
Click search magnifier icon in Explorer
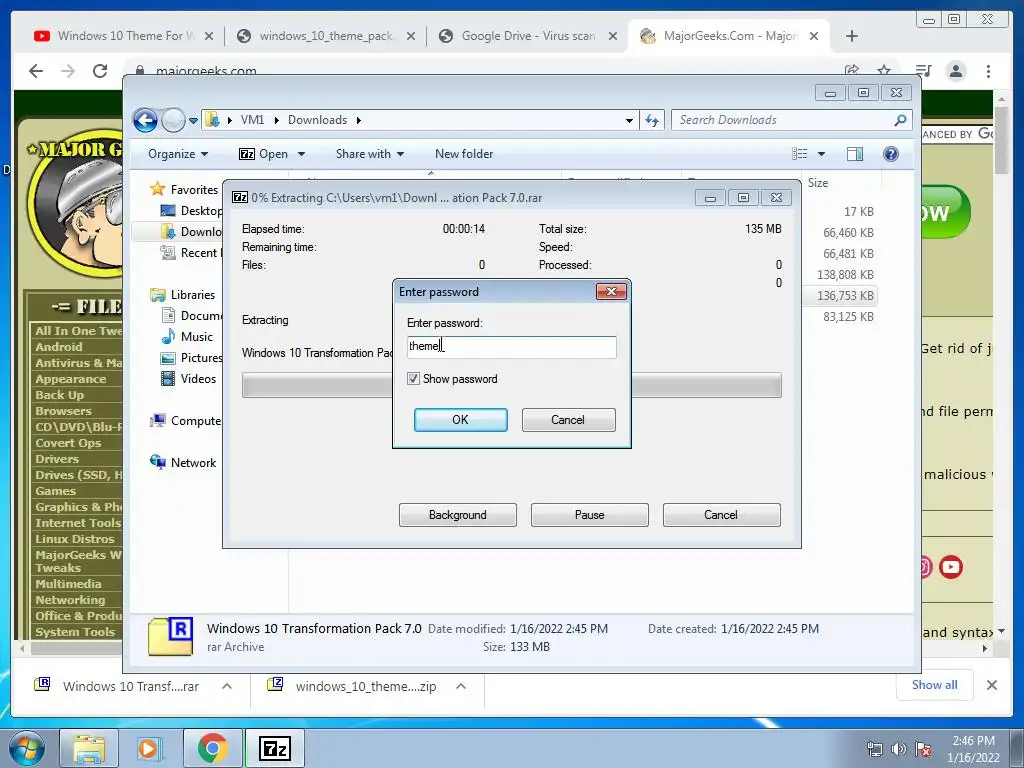pyautogui.click(x=900, y=120)
